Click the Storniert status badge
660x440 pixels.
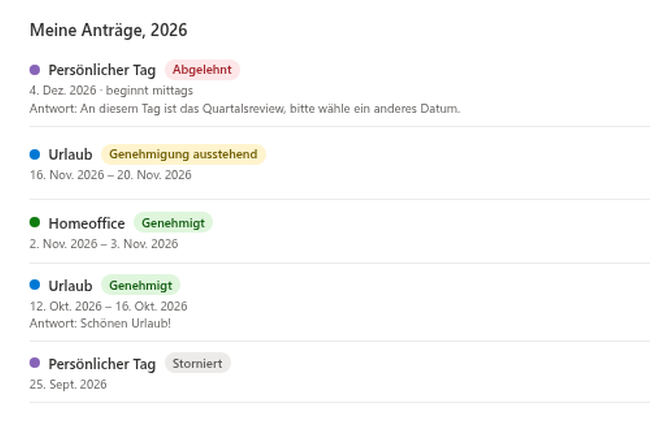pos(197,363)
